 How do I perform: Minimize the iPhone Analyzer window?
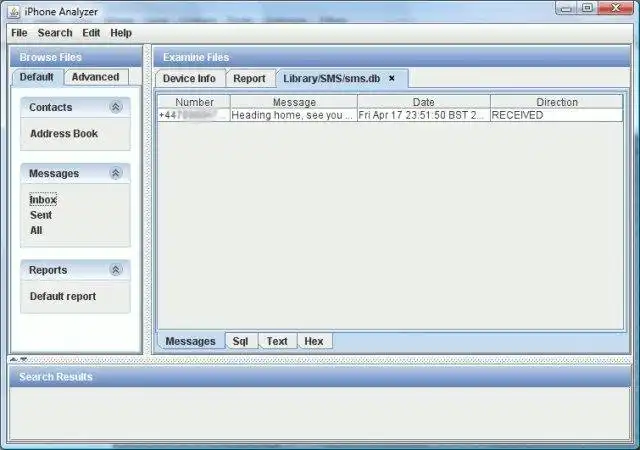pyautogui.click(x=566, y=8)
